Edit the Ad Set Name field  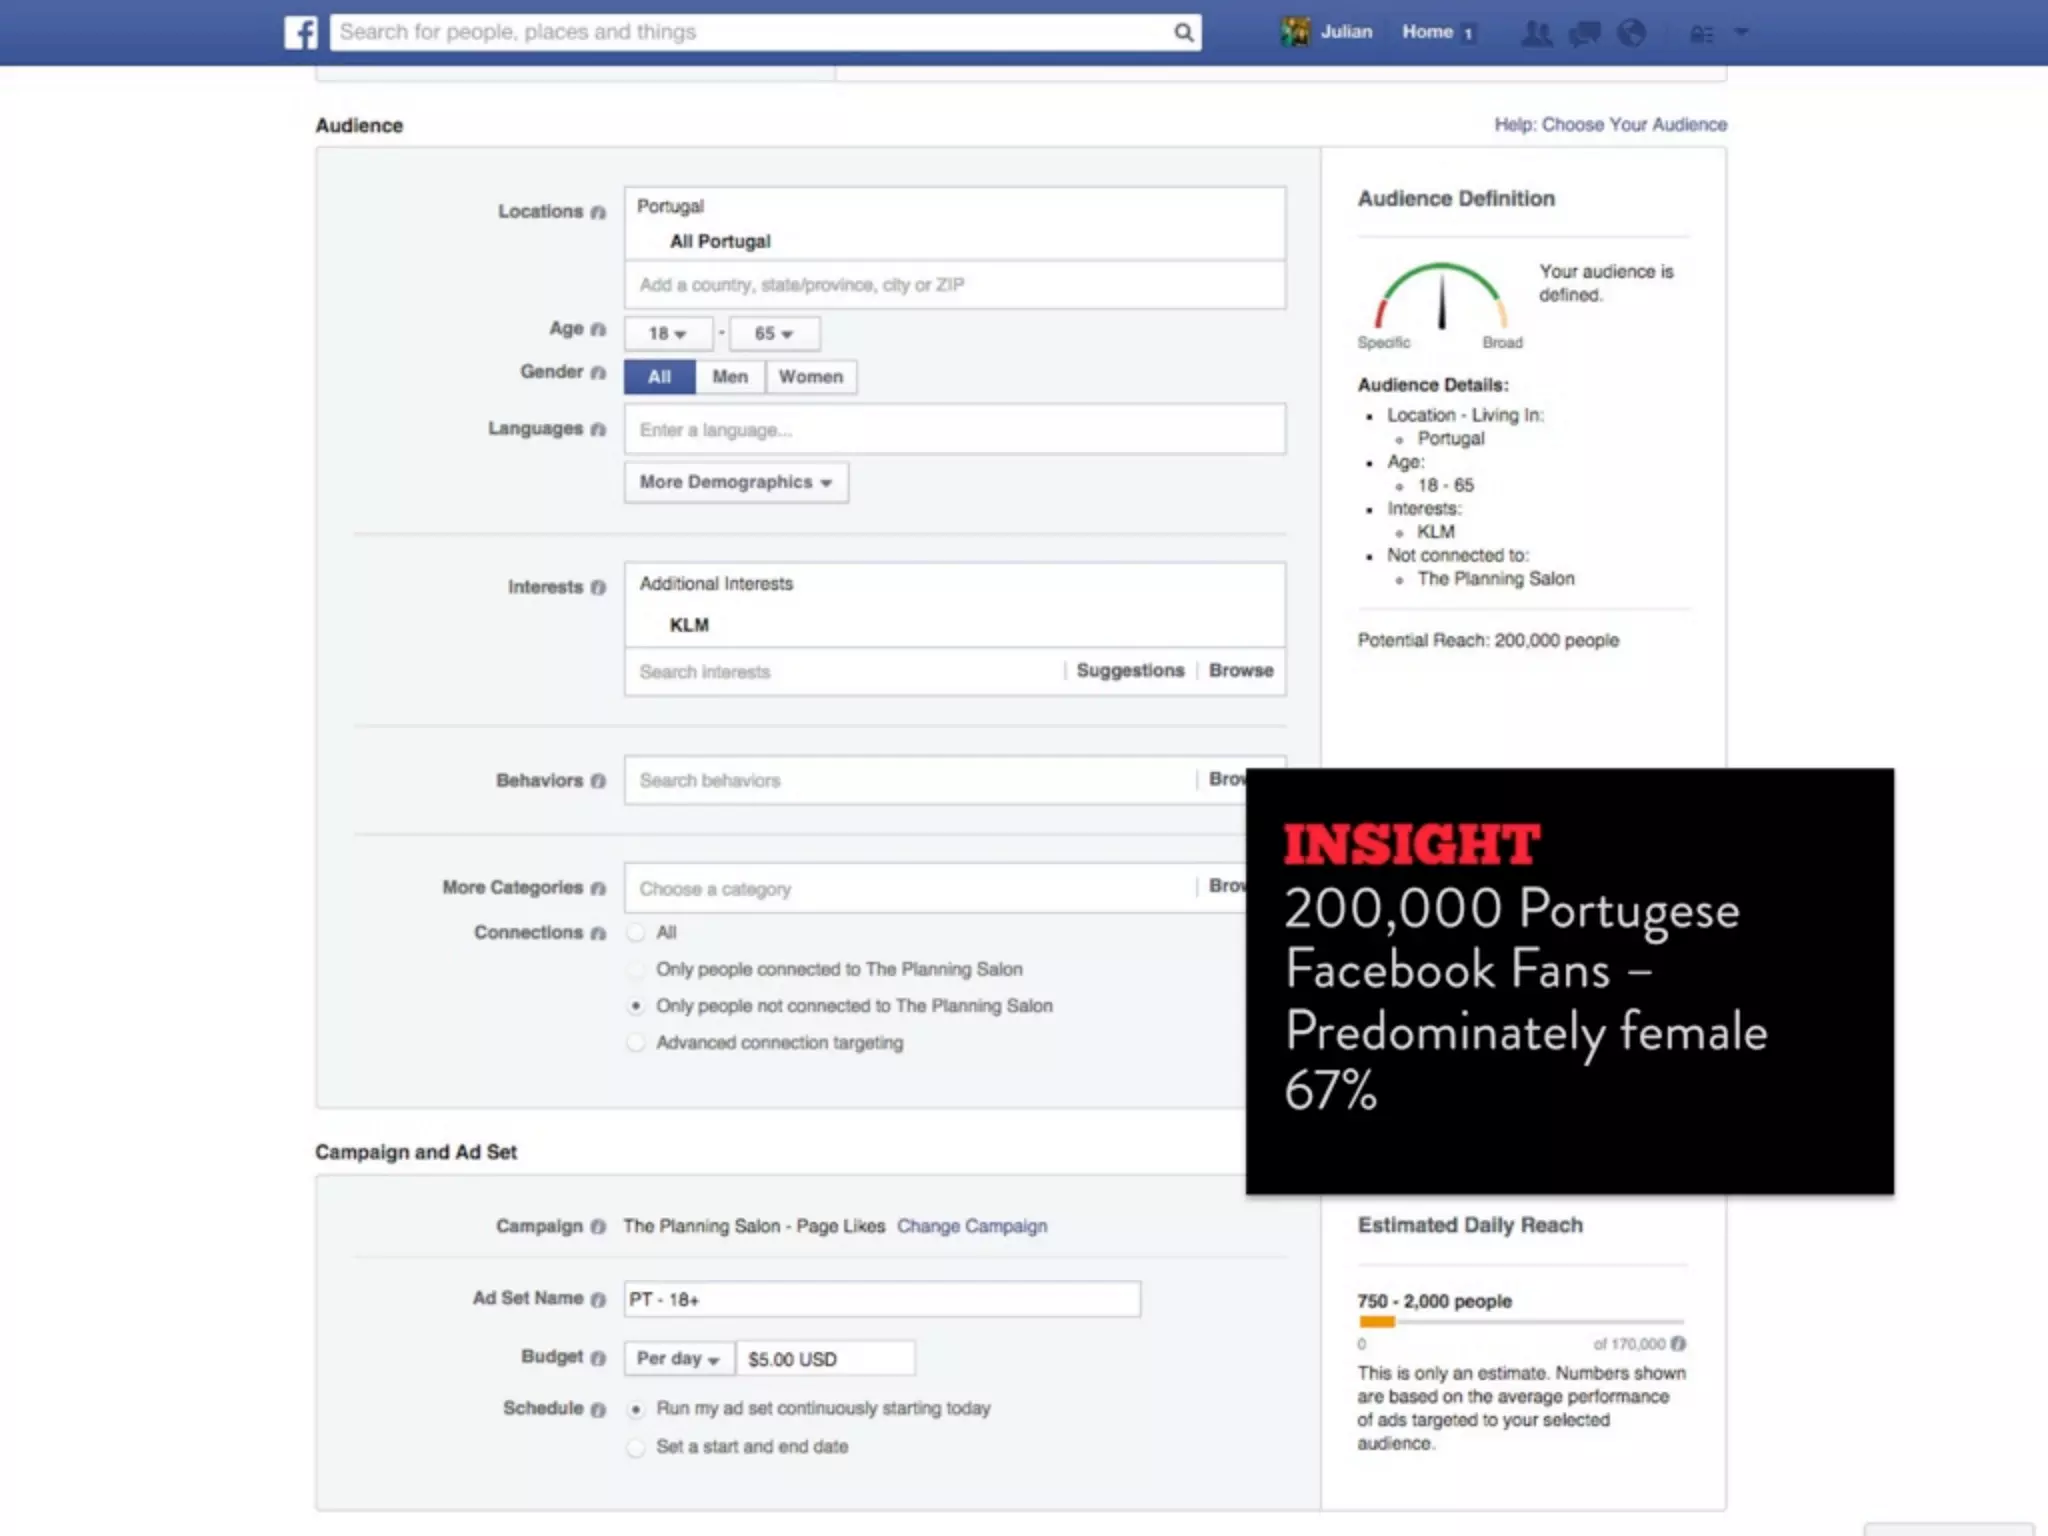(882, 1299)
